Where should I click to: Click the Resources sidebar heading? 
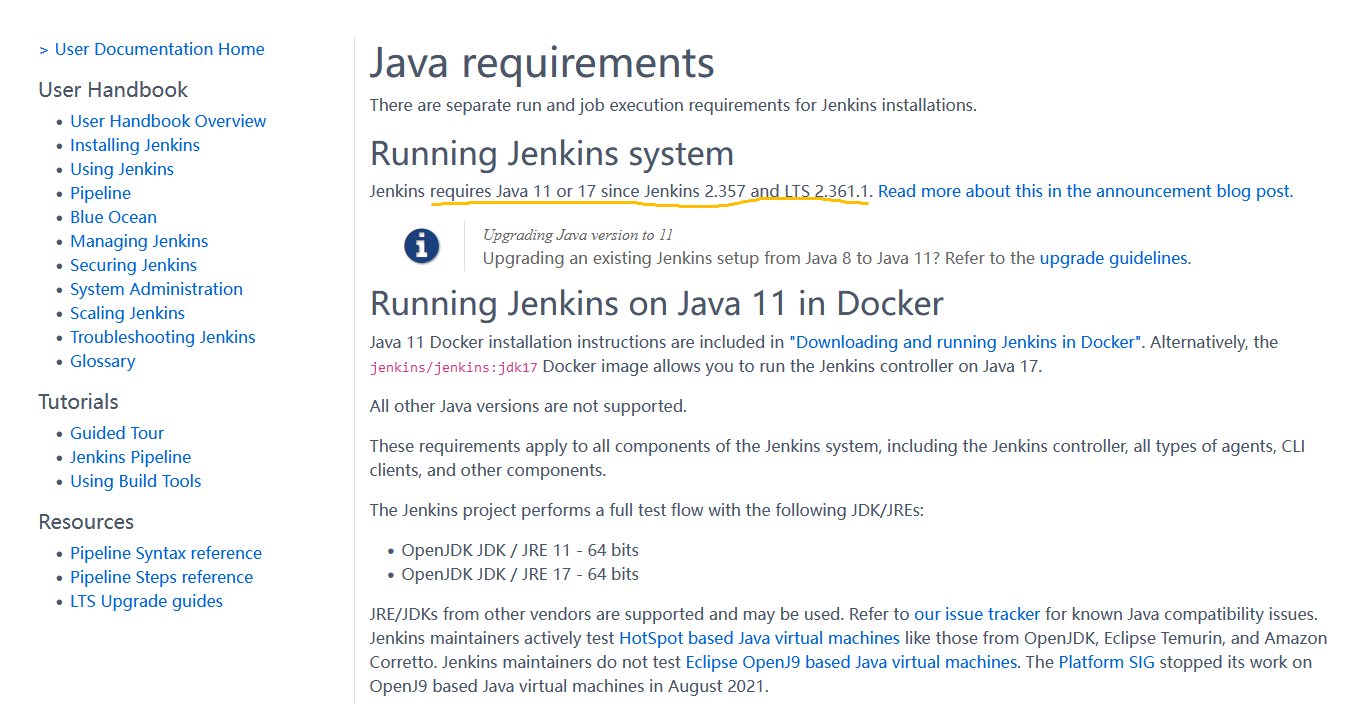pos(86,522)
